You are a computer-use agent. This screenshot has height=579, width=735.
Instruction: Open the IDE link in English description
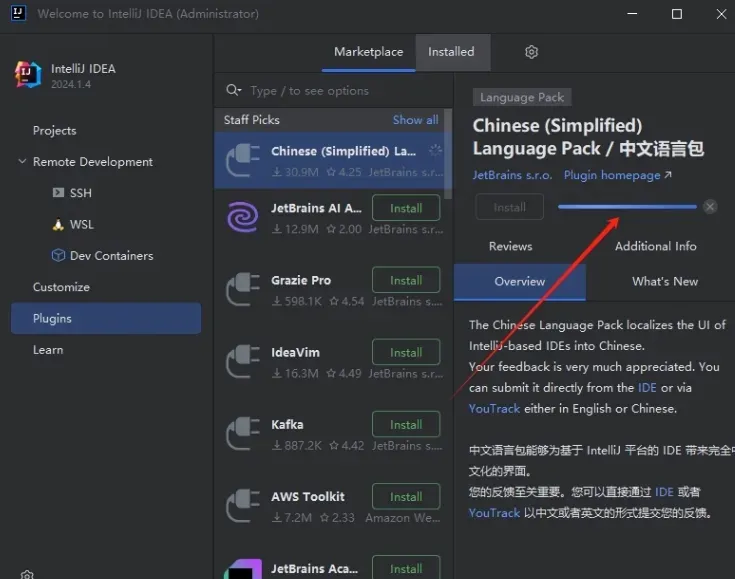(647, 388)
